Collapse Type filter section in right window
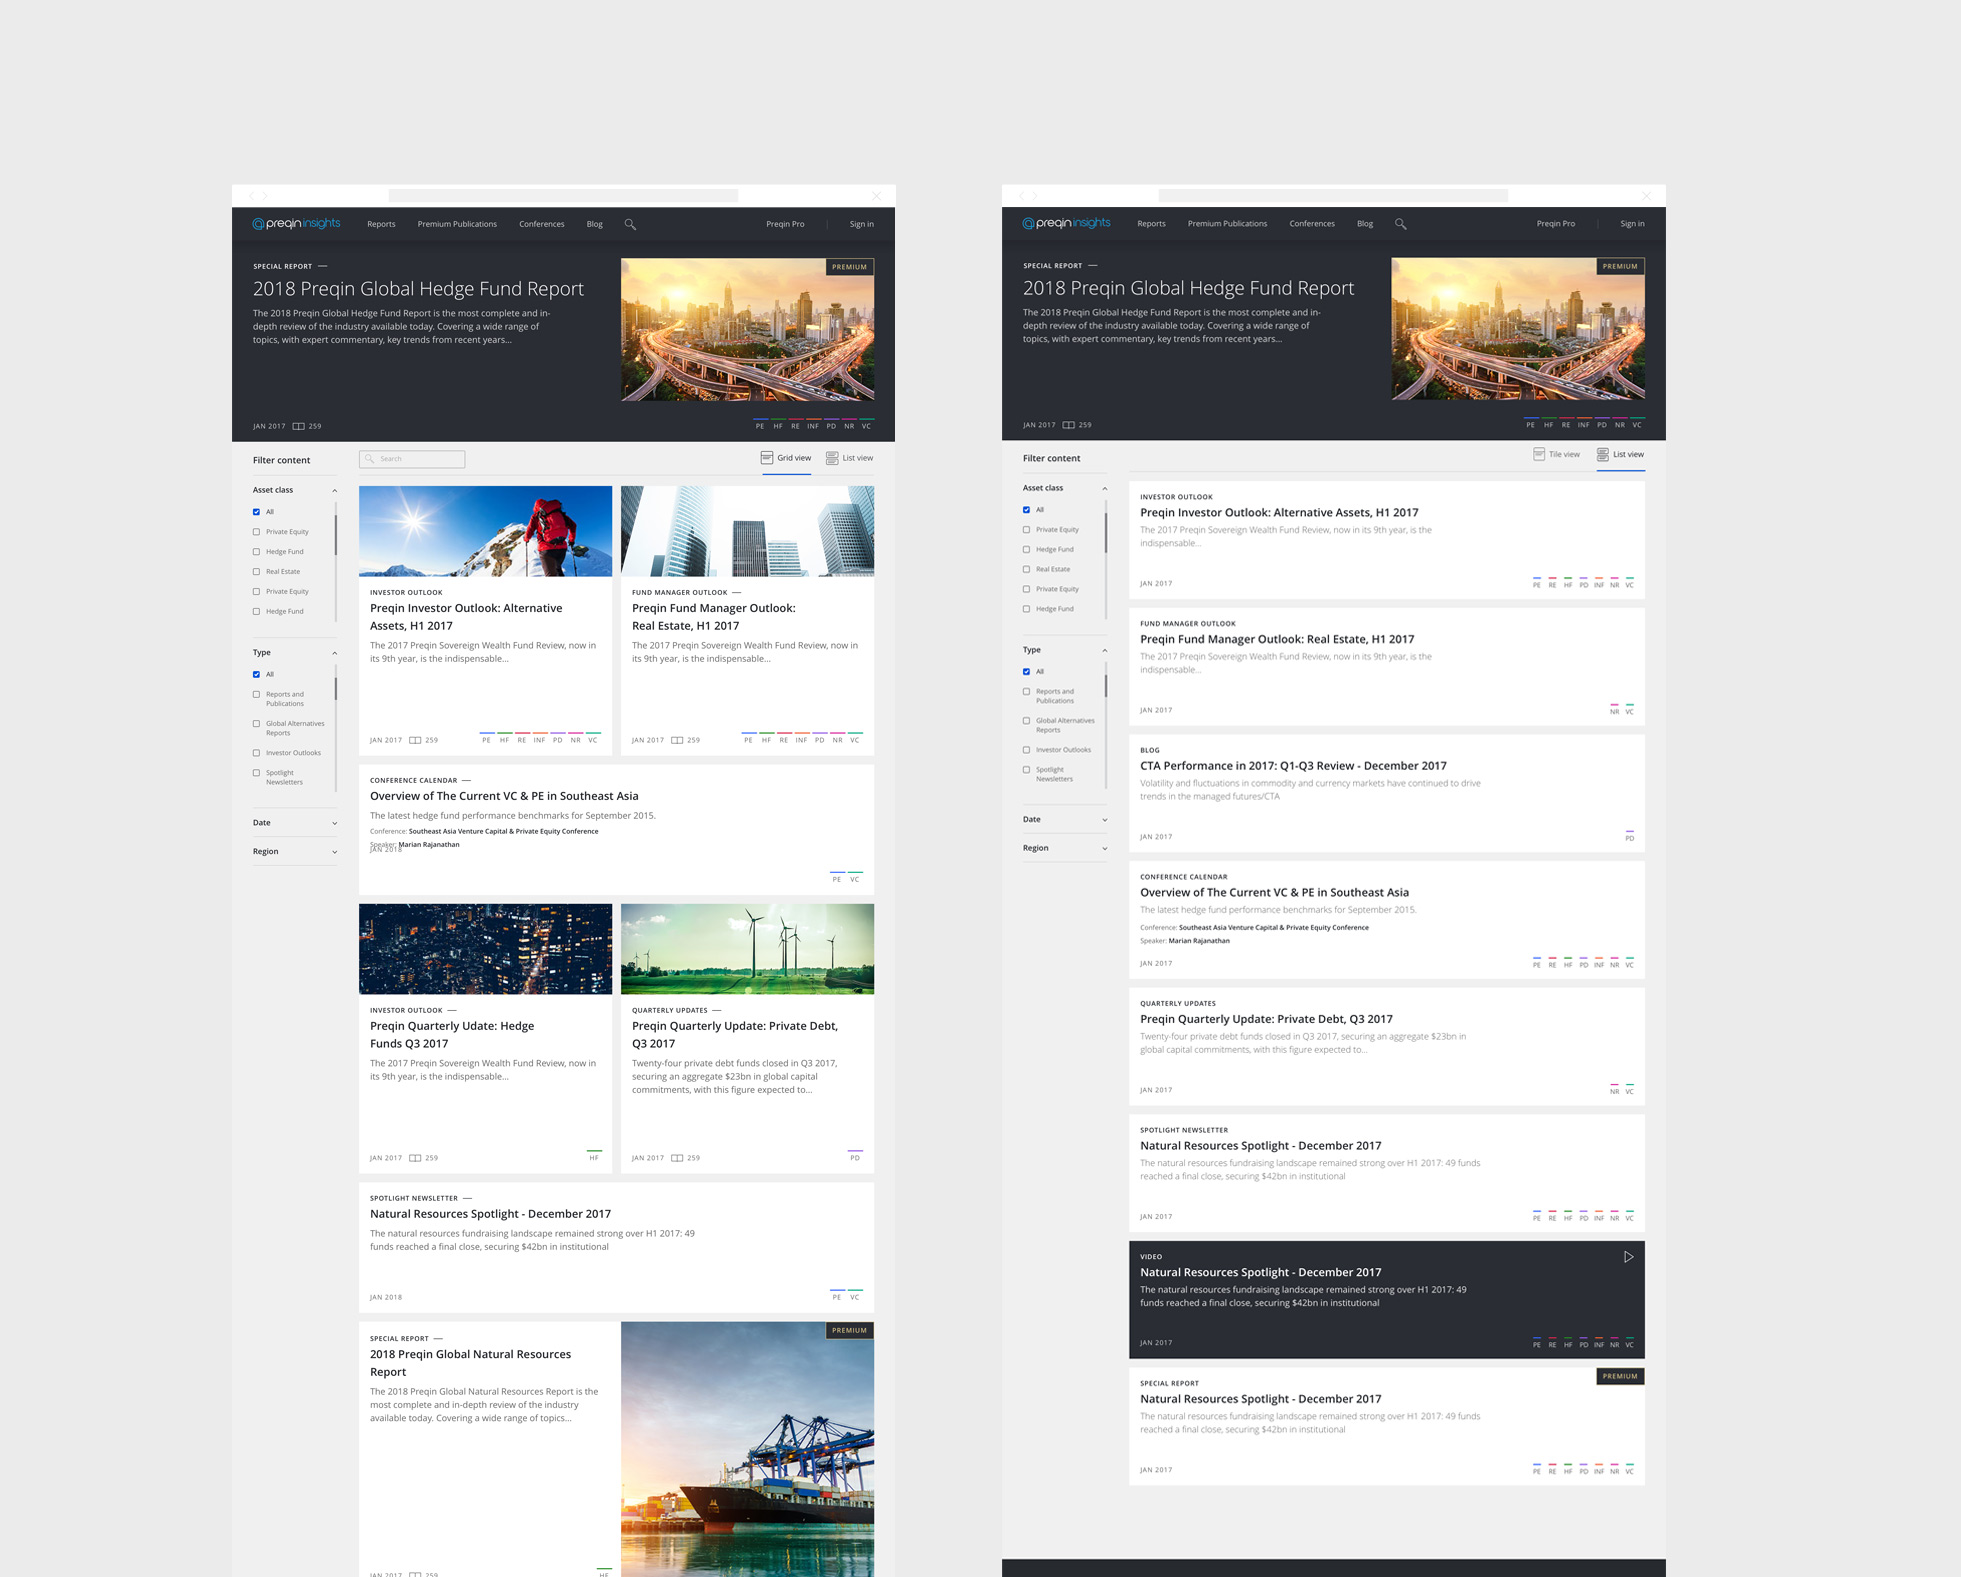Image resolution: width=1961 pixels, height=1577 pixels. point(1104,651)
